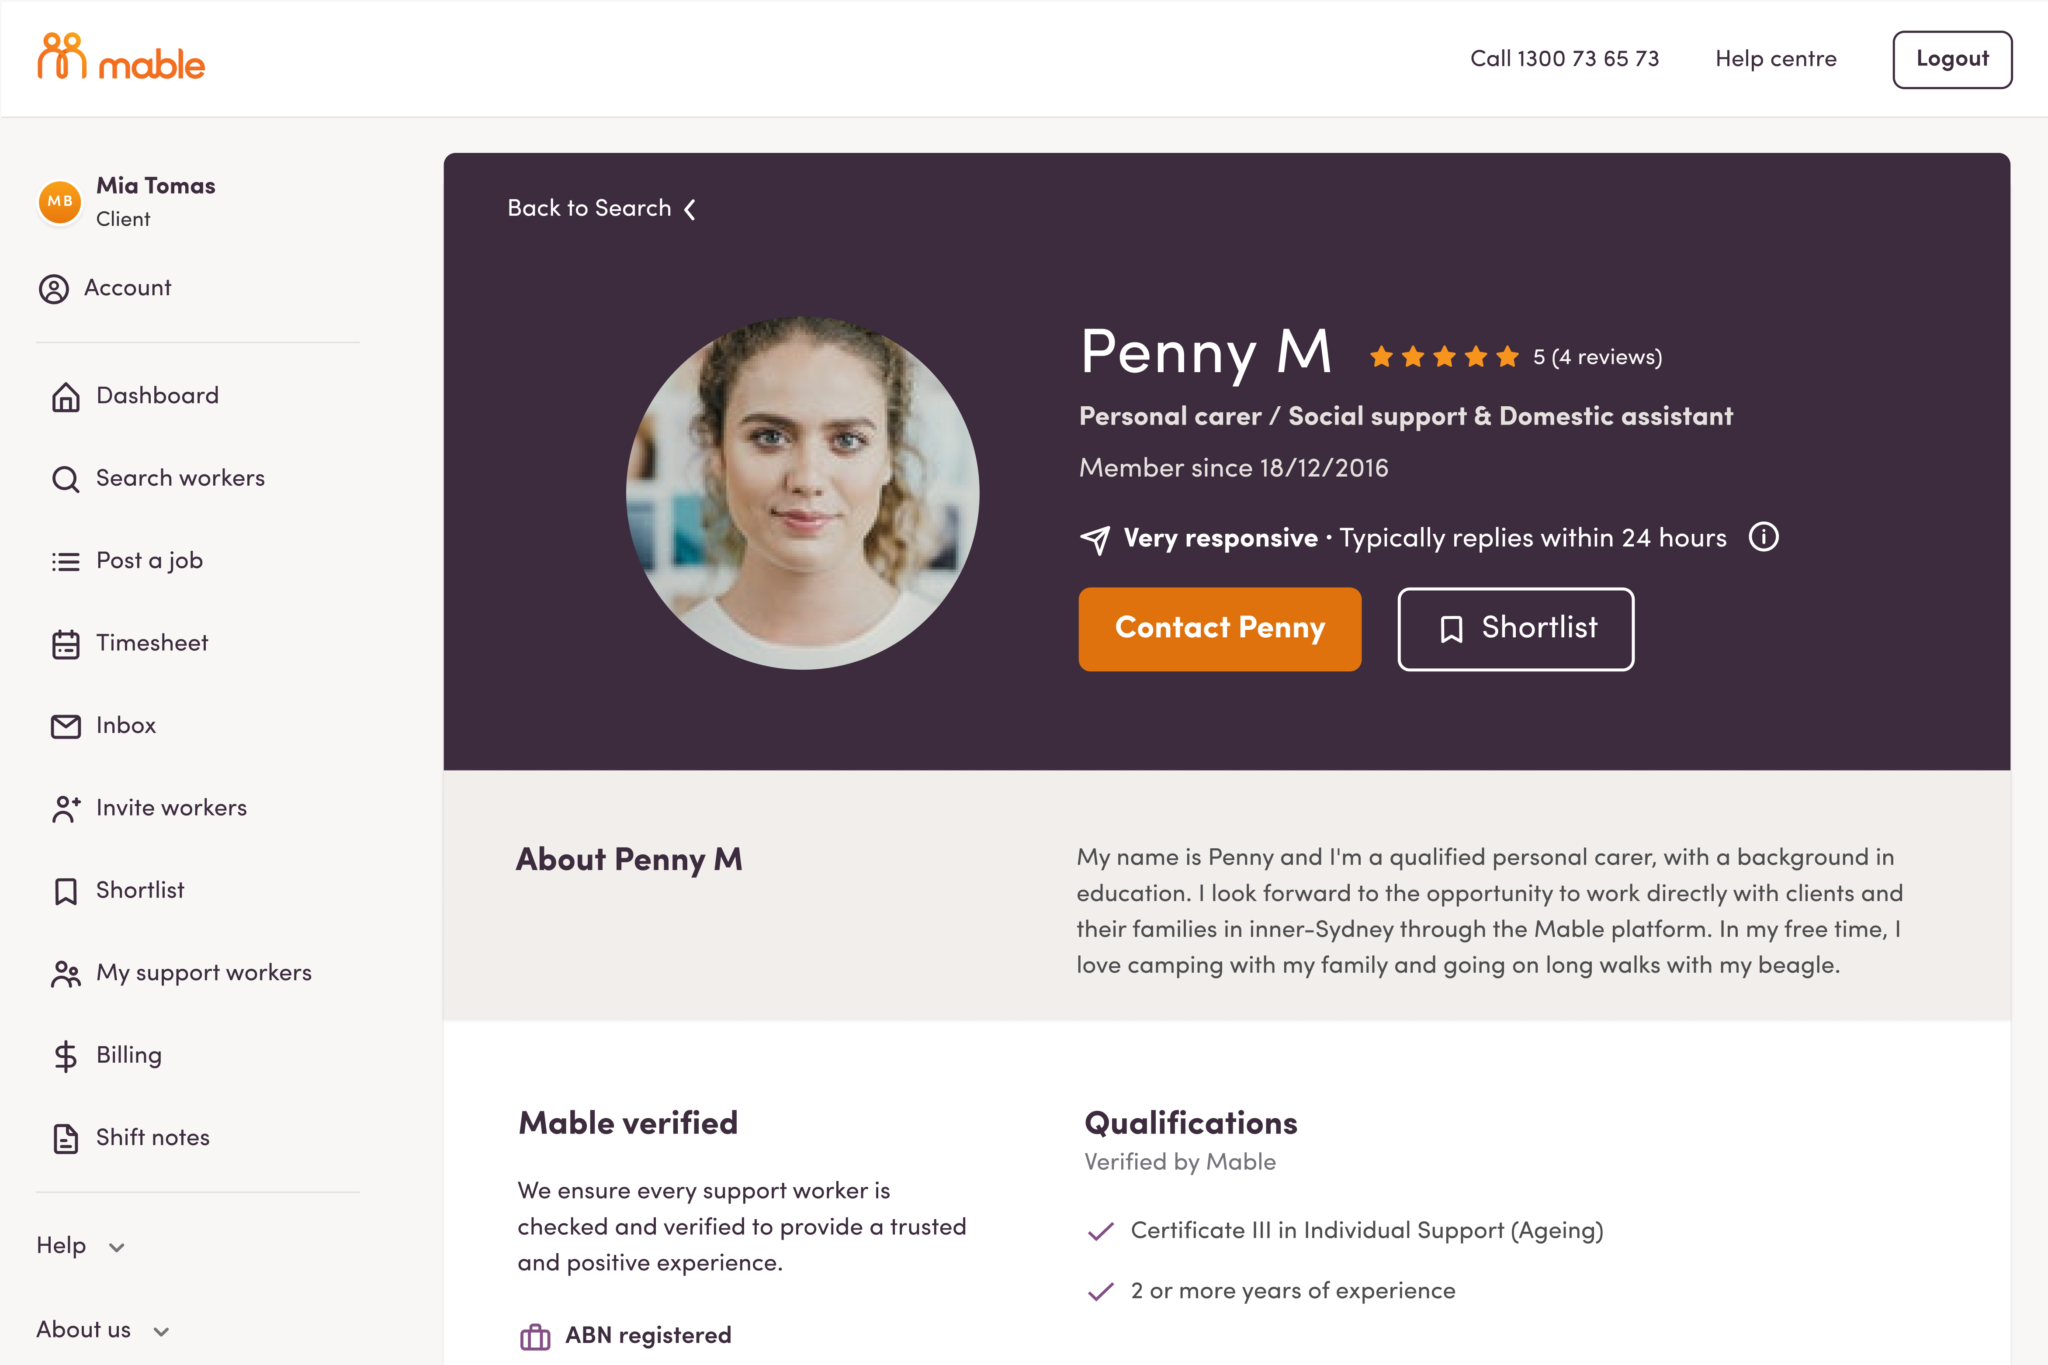The image size is (2048, 1365).
Task: Click the MB user avatar
Action: [x=60, y=201]
